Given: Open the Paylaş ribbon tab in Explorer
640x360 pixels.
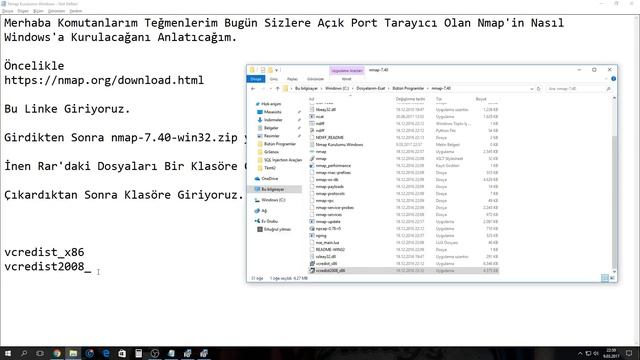Looking at the screenshot, I should [292, 79].
